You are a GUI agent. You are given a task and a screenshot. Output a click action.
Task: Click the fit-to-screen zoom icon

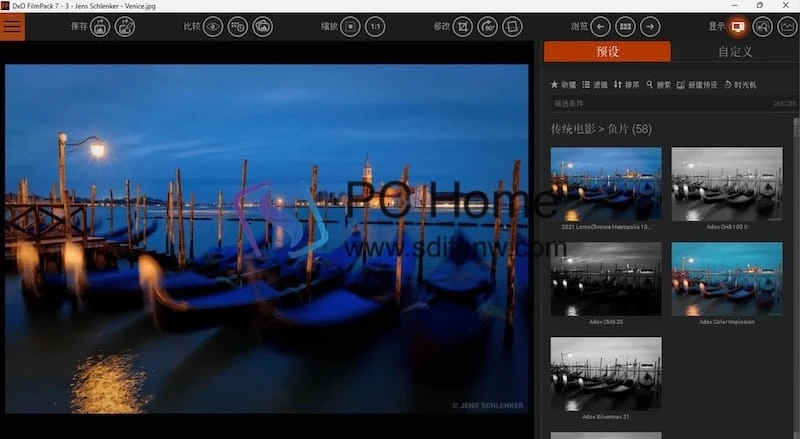click(351, 27)
